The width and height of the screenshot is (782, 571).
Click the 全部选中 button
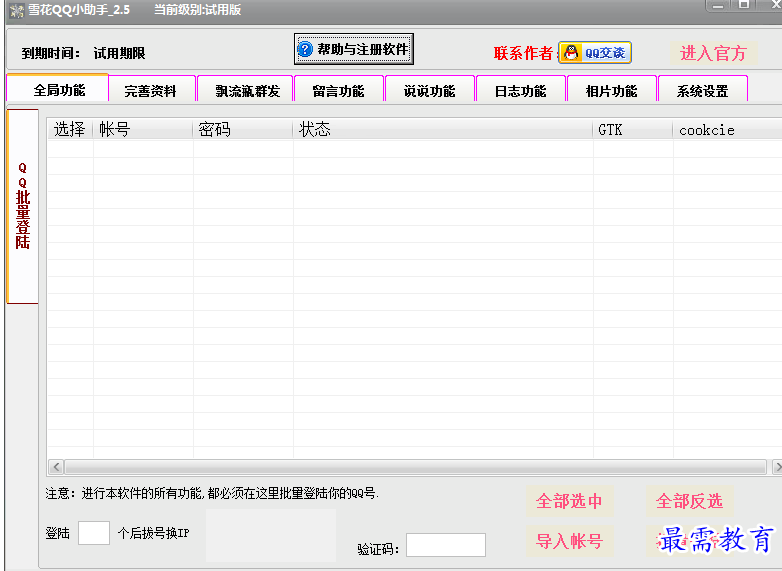(x=570, y=501)
